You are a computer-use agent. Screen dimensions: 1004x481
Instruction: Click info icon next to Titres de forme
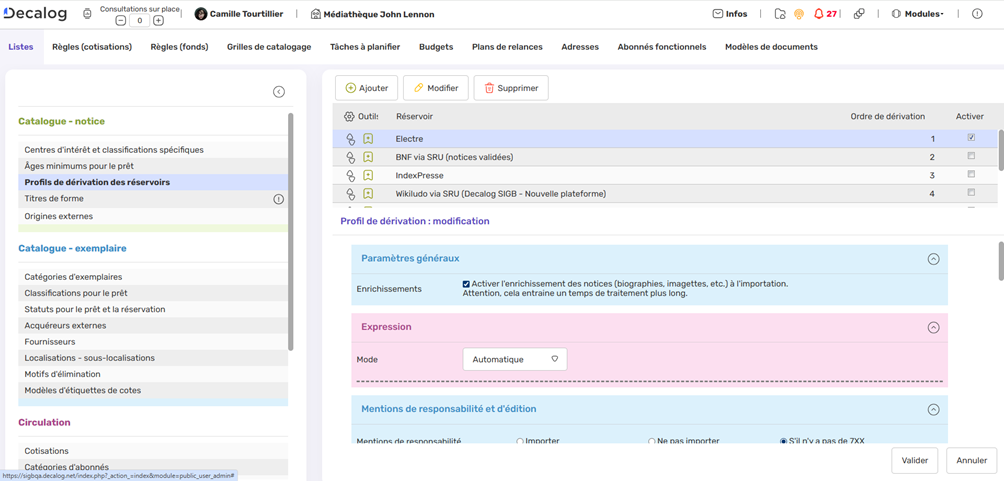pyautogui.click(x=279, y=199)
